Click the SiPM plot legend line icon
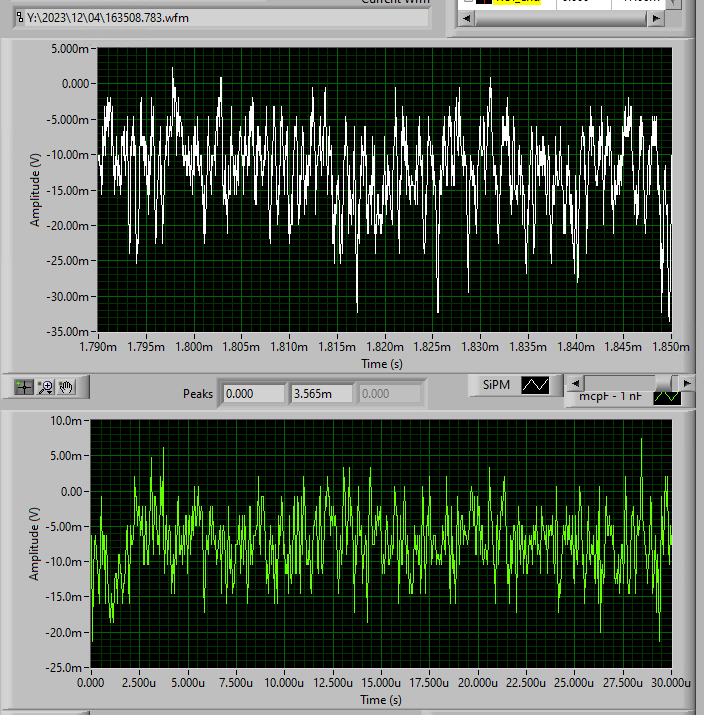This screenshot has width=704, height=715. point(535,384)
